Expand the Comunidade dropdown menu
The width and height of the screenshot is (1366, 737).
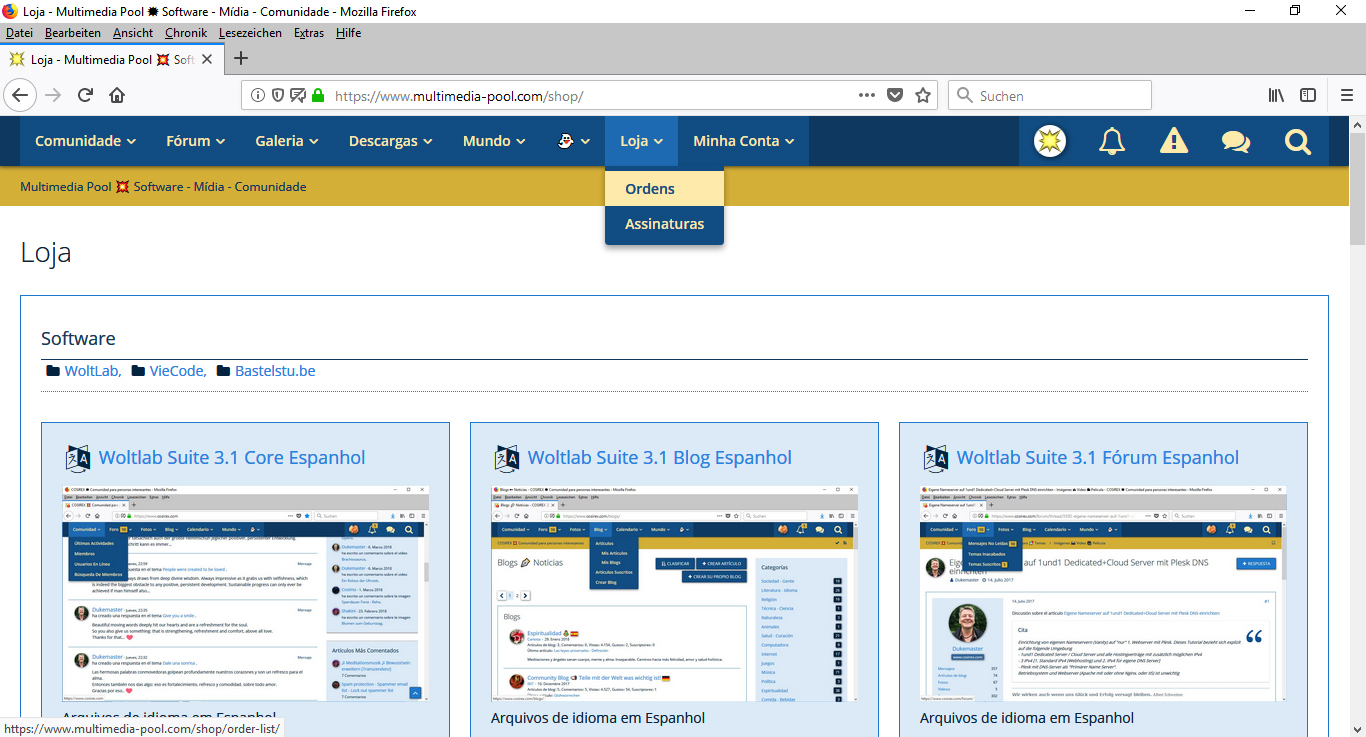tap(85, 141)
